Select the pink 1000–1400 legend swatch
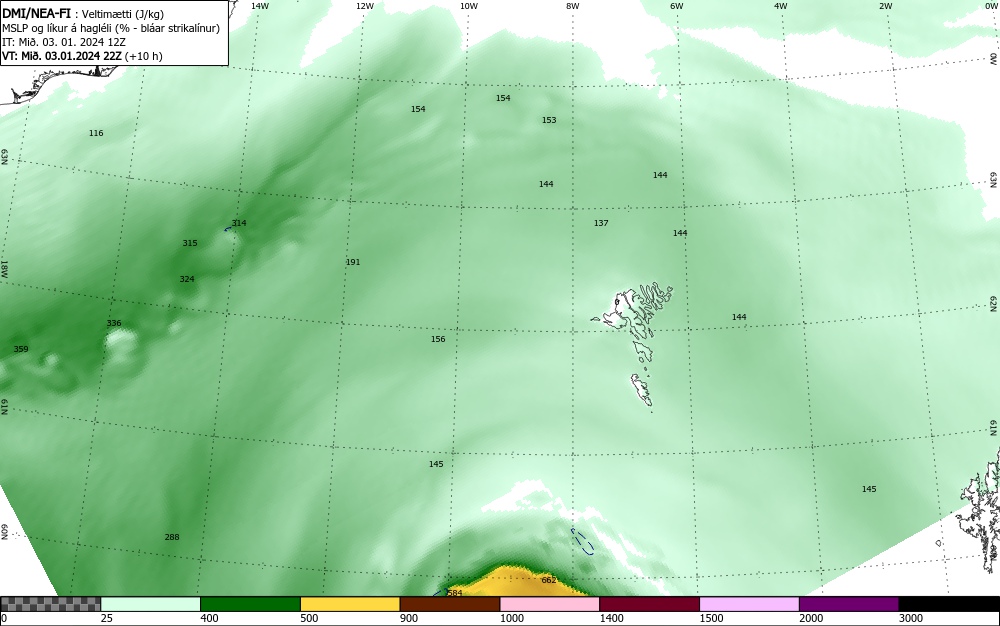Image resolution: width=1000 pixels, height=626 pixels. (x=550, y=604)
